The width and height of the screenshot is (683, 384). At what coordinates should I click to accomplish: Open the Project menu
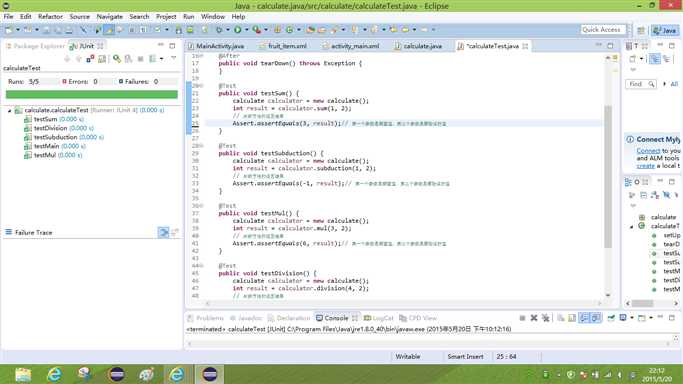tap(166, 17)
